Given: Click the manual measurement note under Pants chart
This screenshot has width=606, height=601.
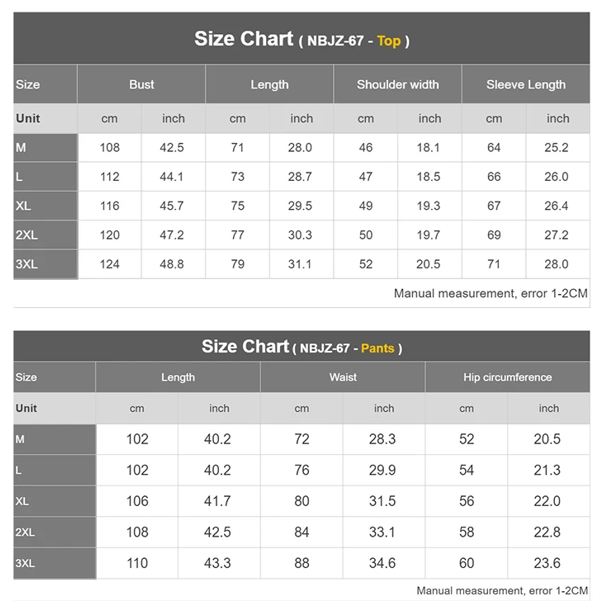Looking at the screenshot, I should (502, 591).
